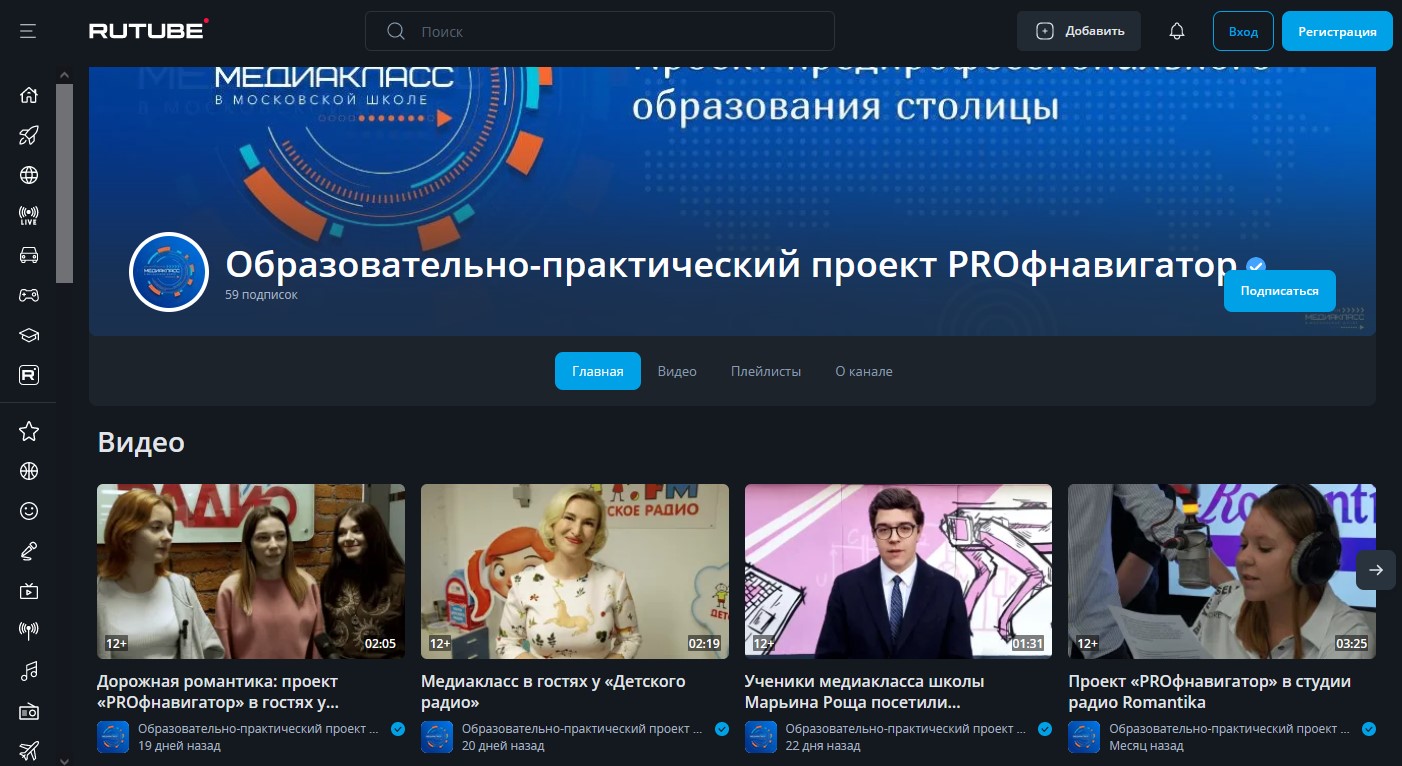
Task: Select the music note icon
Action: pos(29,670)
